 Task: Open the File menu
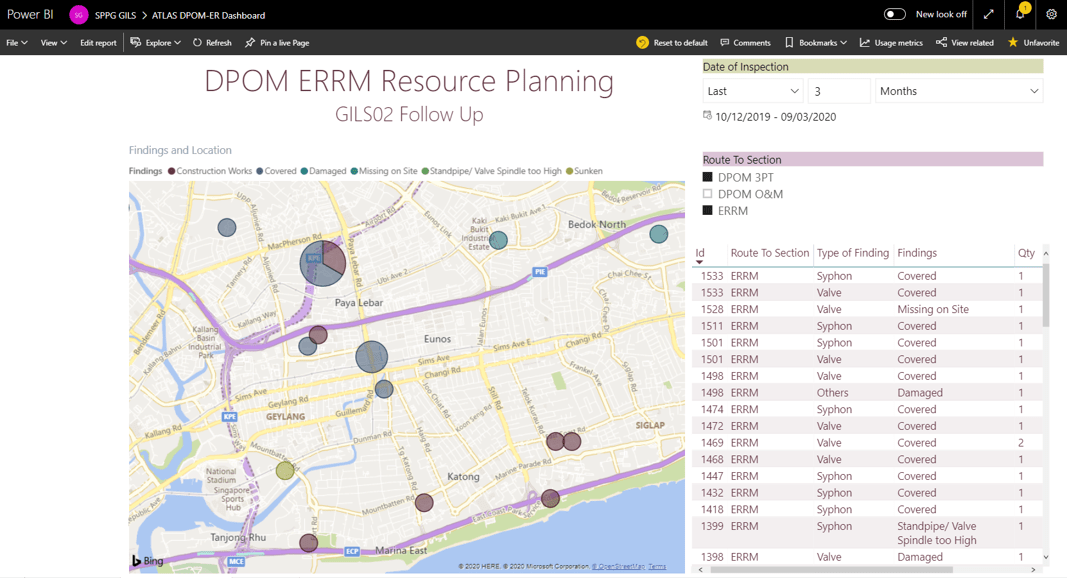click(x=17, y=42)
